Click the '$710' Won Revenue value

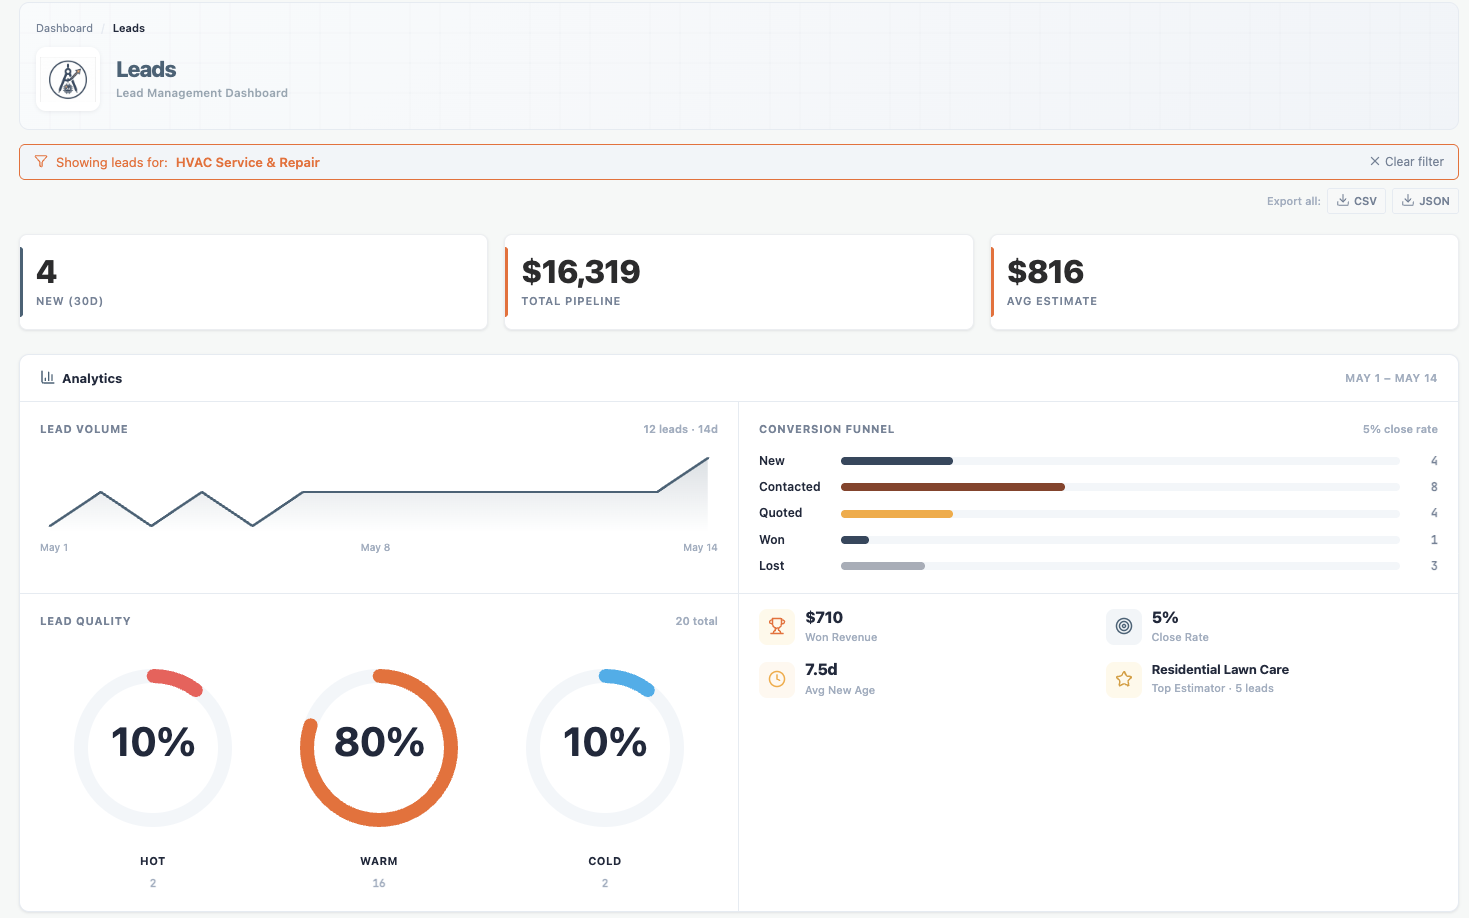pos(824,618)
